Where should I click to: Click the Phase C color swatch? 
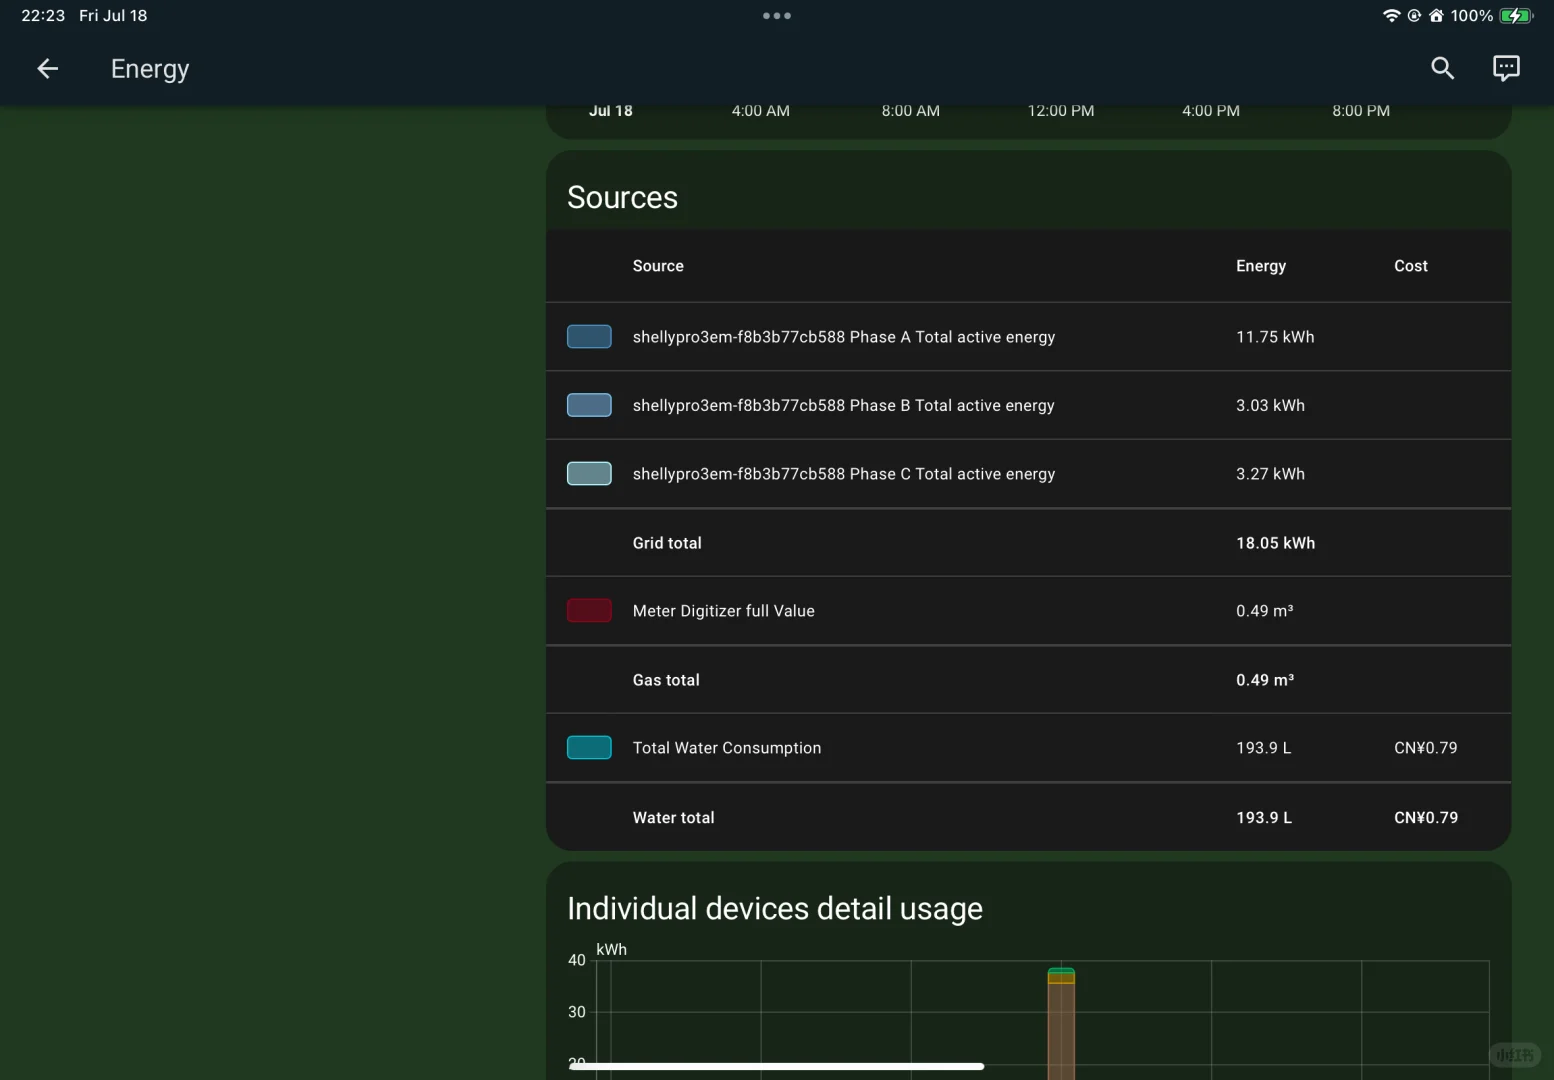589,474
